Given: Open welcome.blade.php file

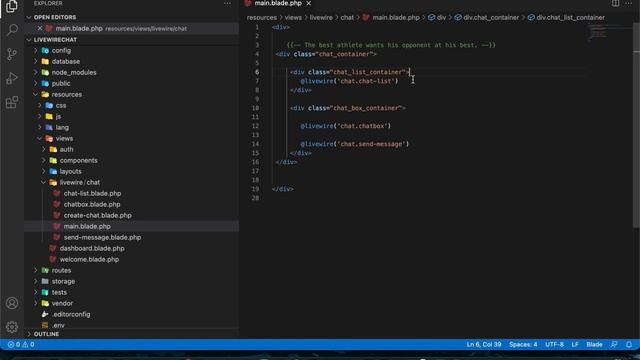Looking at the screenshot, I should click(x=89, y=260).
